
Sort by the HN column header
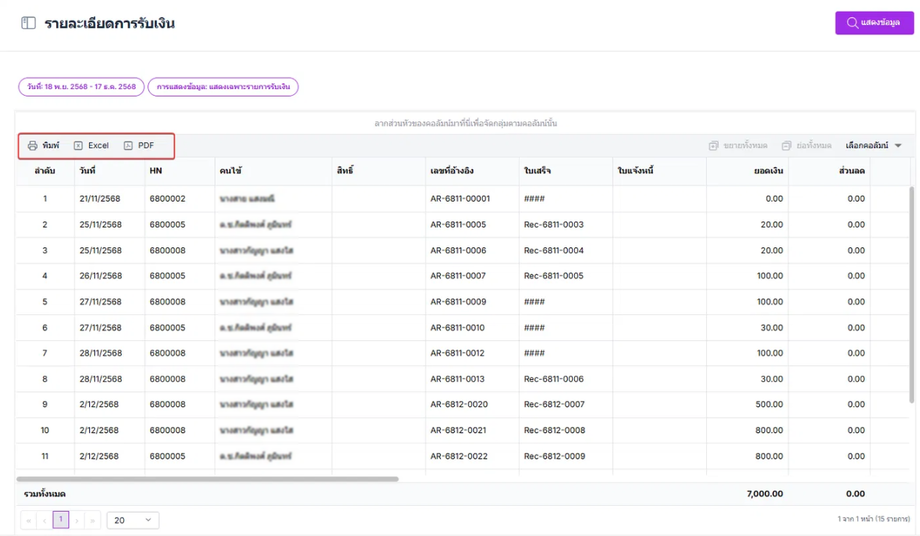155,171
